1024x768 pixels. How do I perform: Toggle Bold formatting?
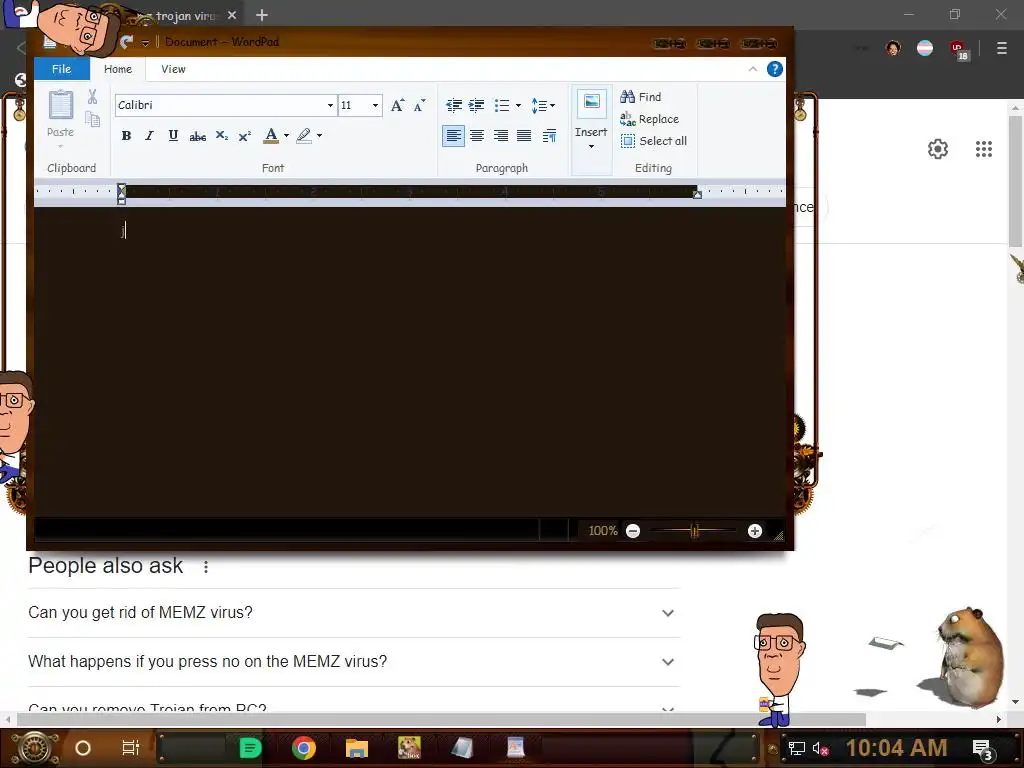[x=126, y=136]
